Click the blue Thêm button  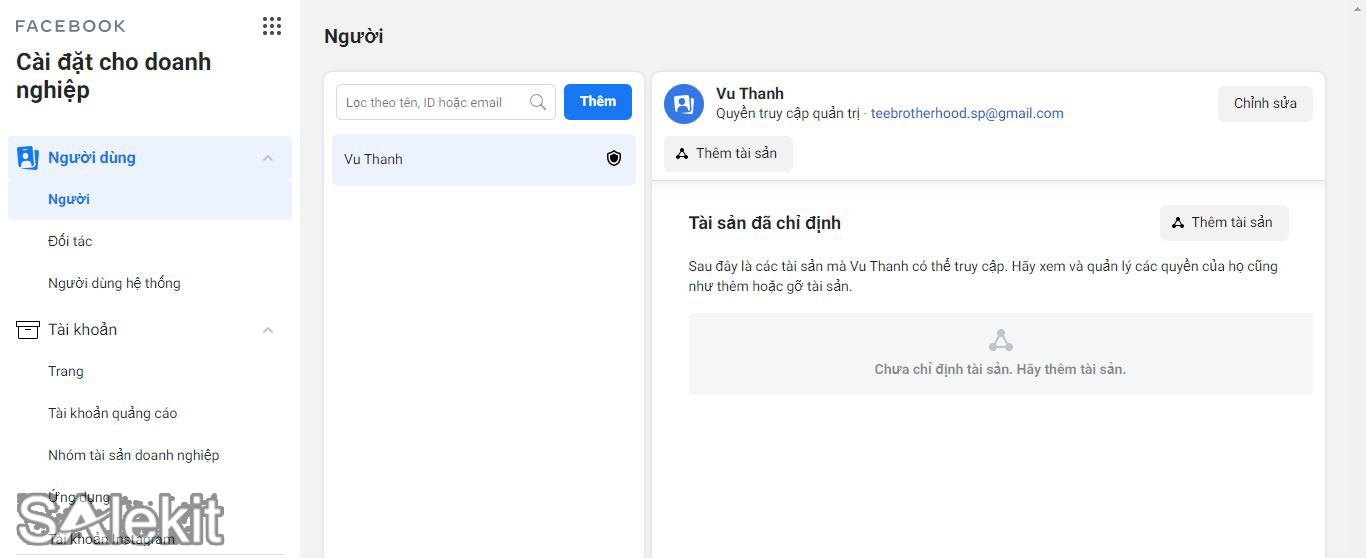tap(598, 102)
